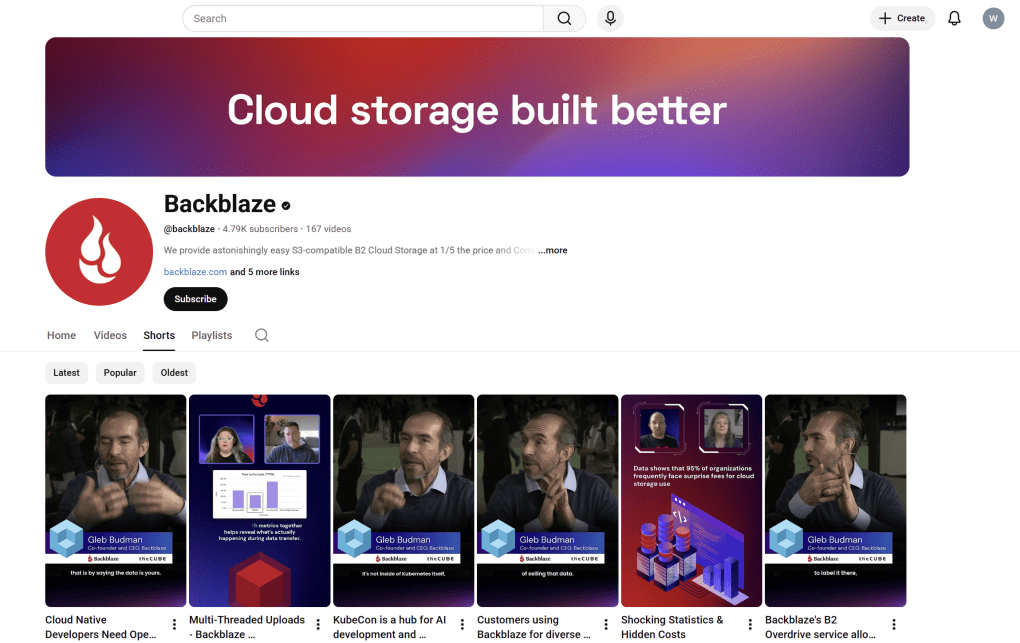Click the @backblaze handle text
Viewport: 1020px width, 643px height.
[x=189, y=229]
